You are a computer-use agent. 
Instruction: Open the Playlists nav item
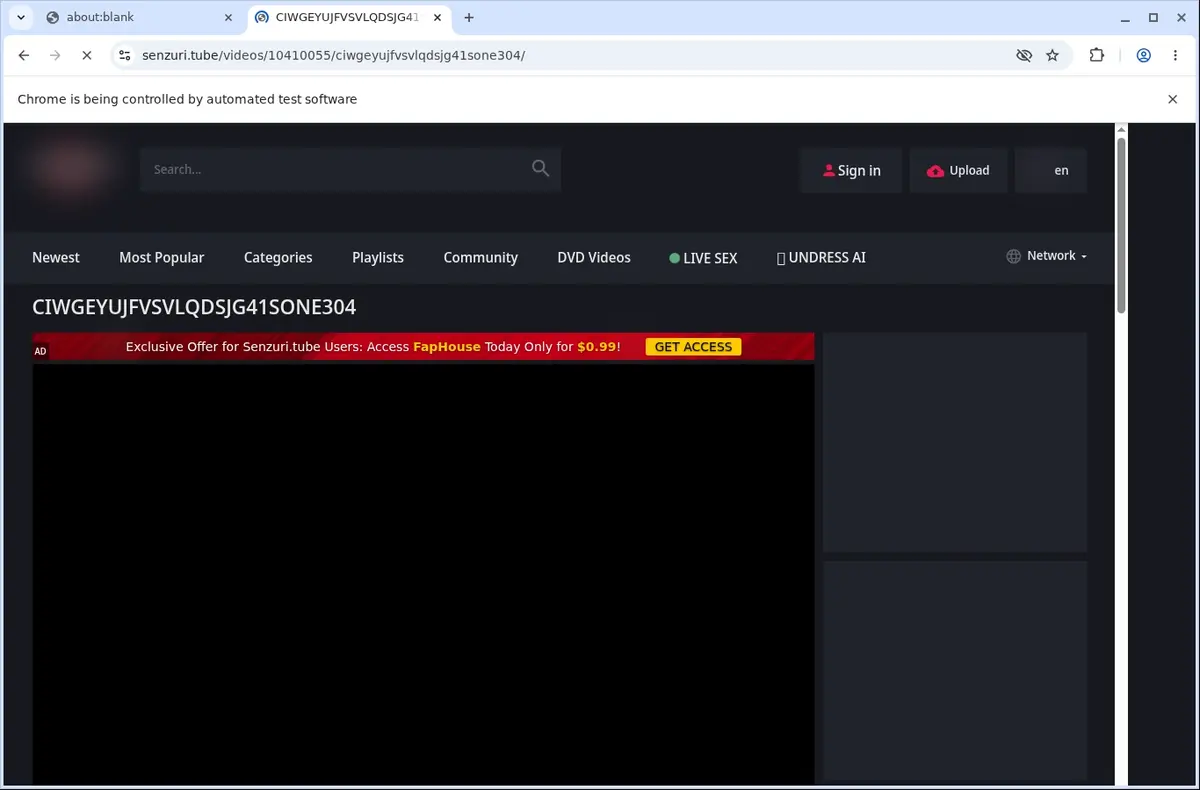pyautogui.click(x=378, y=257)
